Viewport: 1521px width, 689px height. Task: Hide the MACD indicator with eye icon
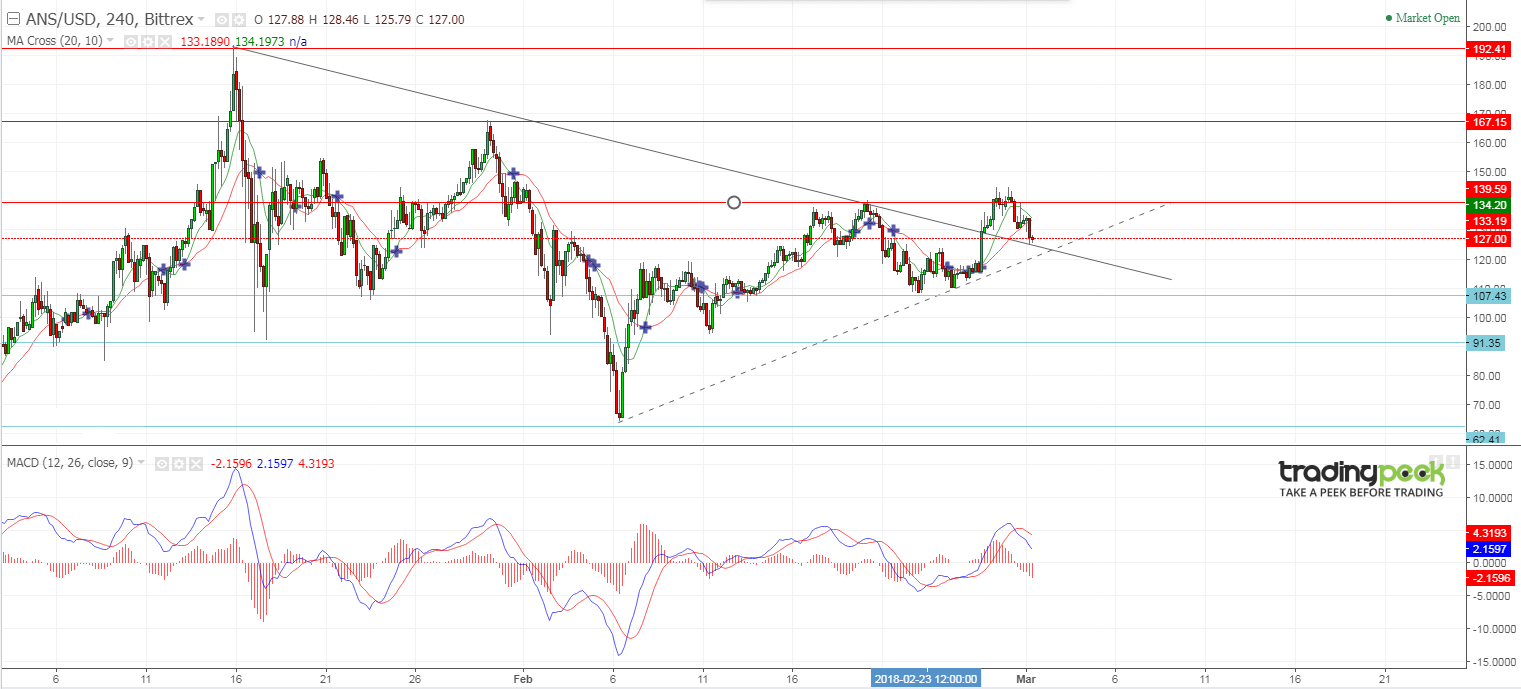coord(162,464)
